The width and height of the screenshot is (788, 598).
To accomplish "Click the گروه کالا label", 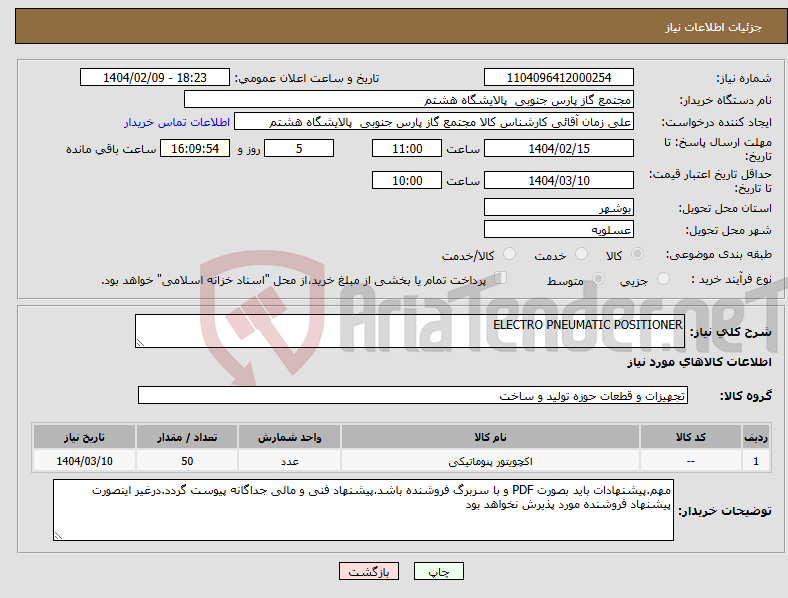I will [x=746, y=396].
